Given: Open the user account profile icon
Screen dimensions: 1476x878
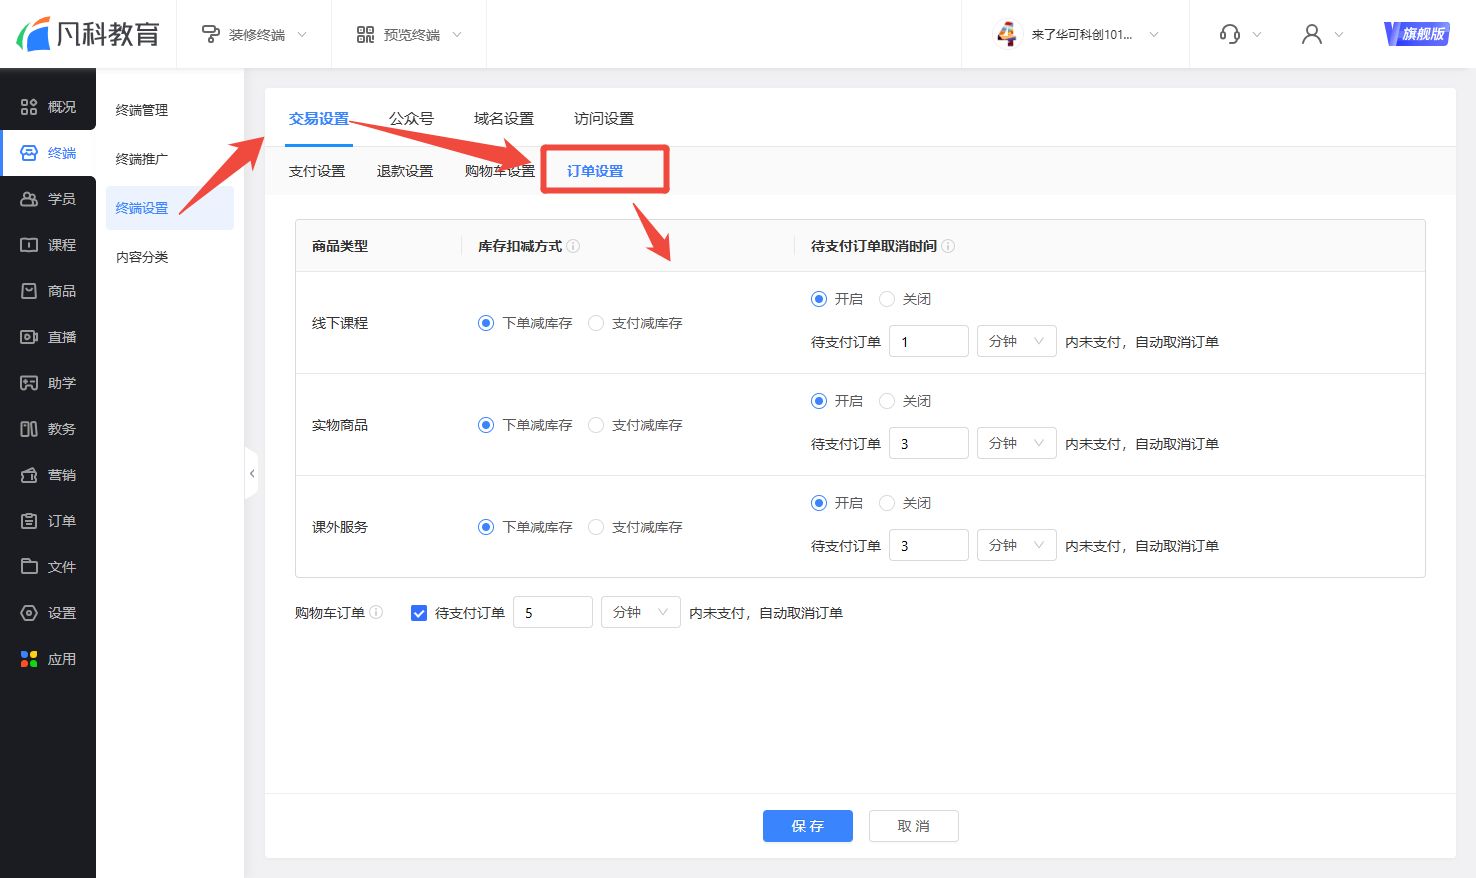Looking at the screenshot, I should 1311,34.
